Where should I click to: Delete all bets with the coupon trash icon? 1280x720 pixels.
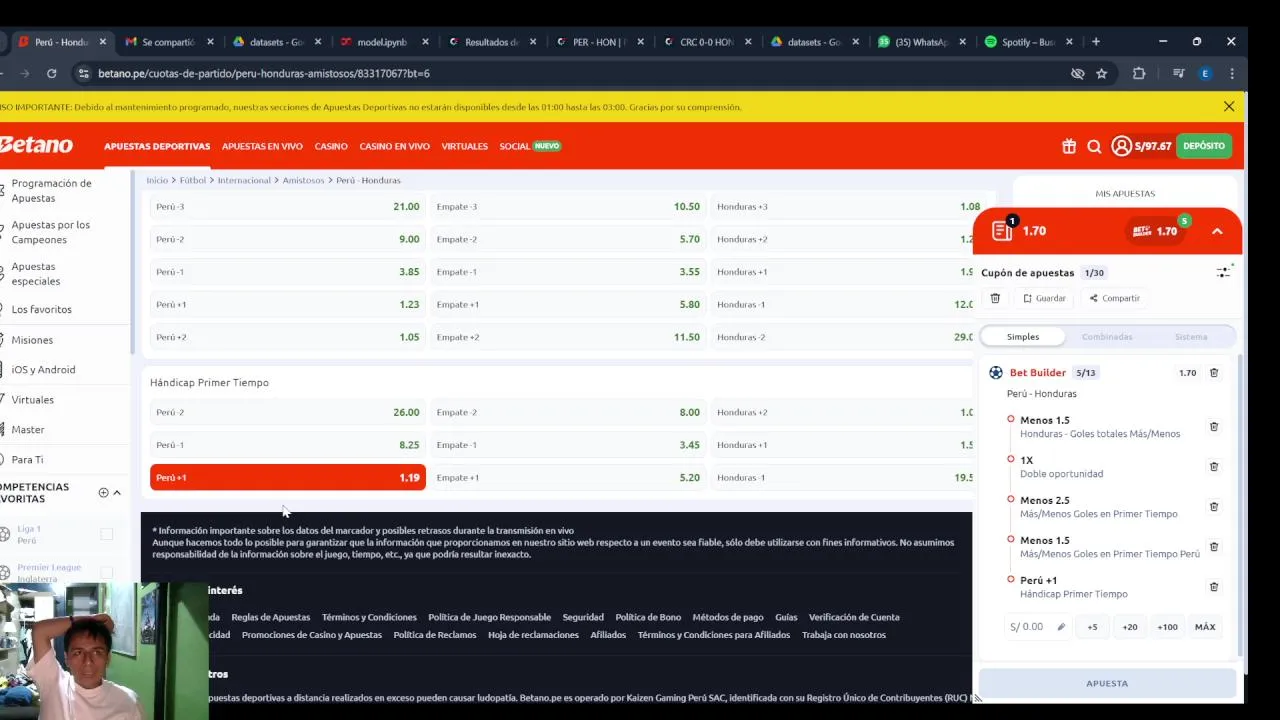coord(995,298)
